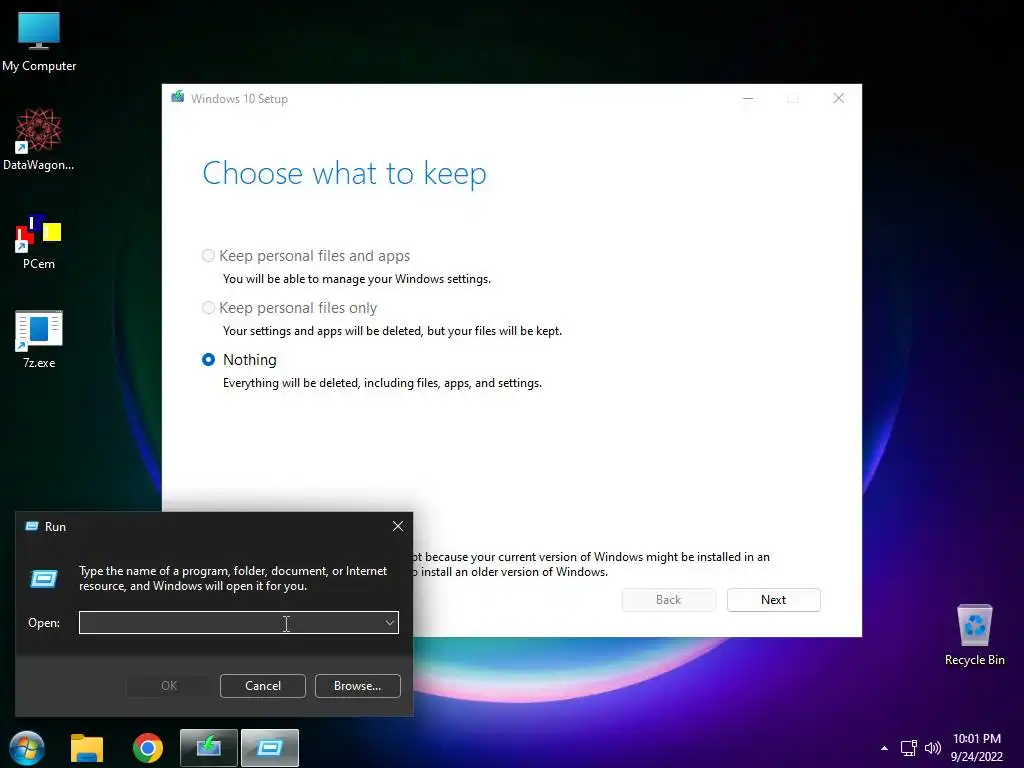Click the Run dialog description text
Viewport: 1024px width, 768px height.
coord(232,579)
